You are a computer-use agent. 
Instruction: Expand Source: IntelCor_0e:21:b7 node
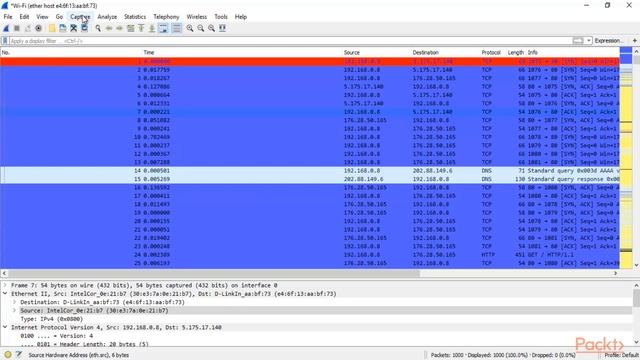14,311
